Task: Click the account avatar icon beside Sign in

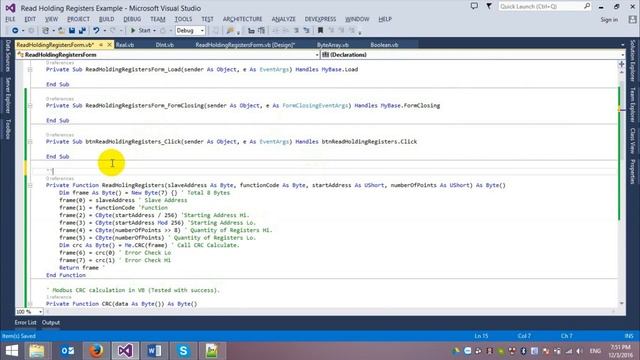Action: pyautogui.click(x=632, y=19)
